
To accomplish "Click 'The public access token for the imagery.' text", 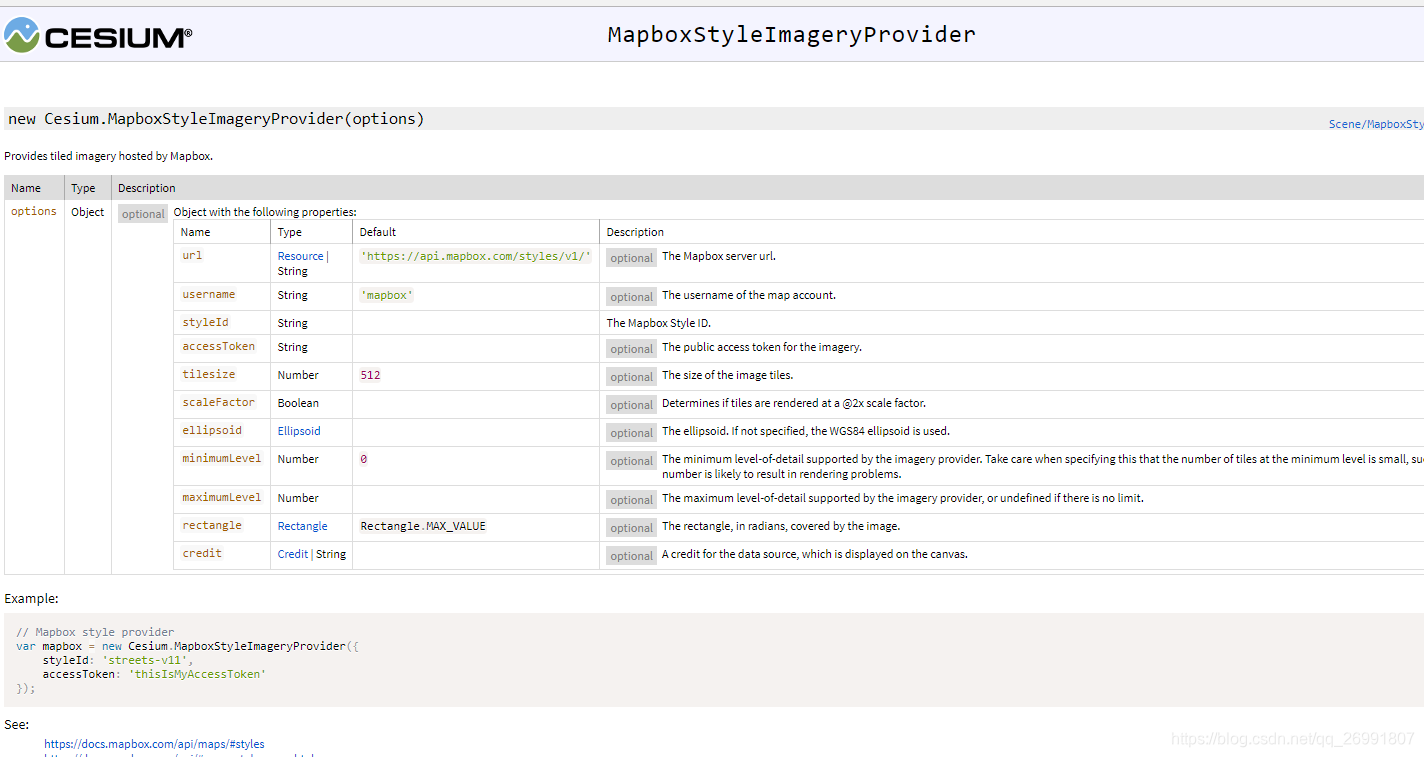I will pyautogui.click(x=762, y=347).
